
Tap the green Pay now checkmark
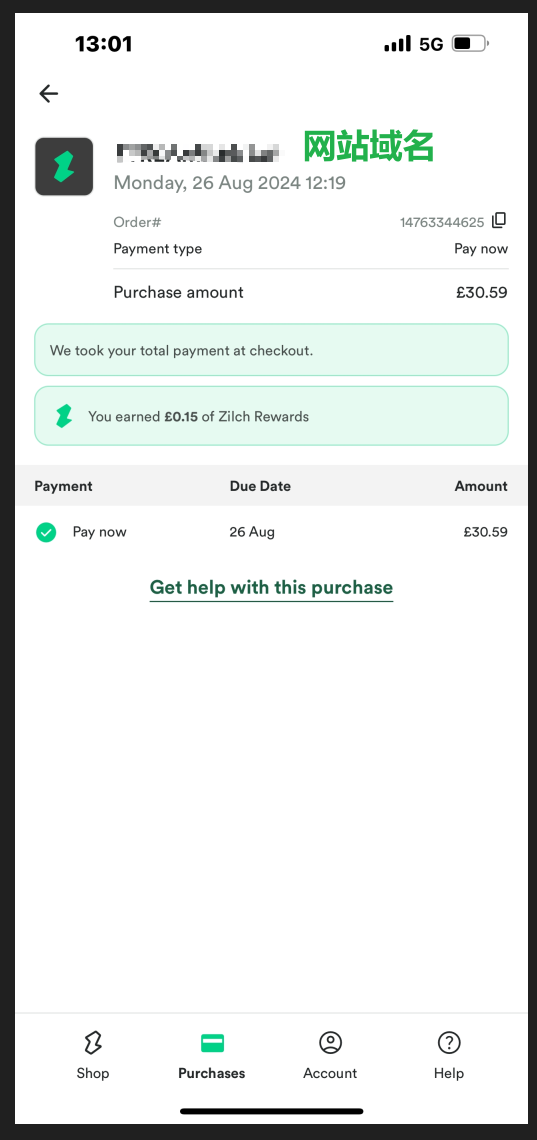[46, 532]
